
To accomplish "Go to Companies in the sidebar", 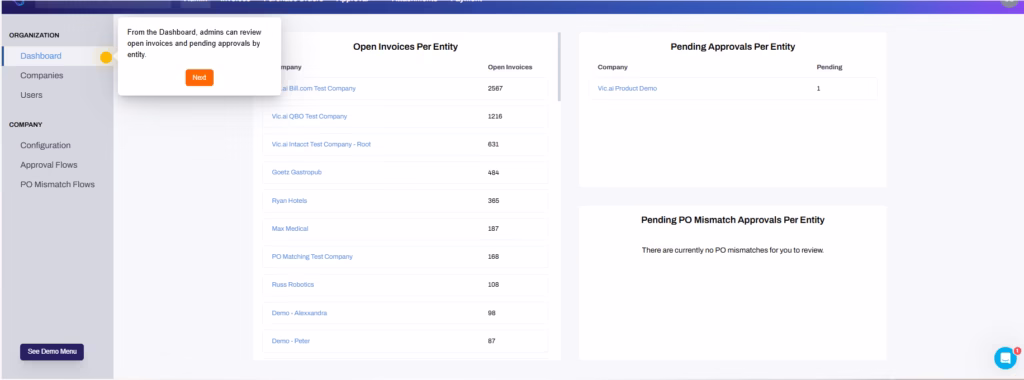I will [42, 76].
